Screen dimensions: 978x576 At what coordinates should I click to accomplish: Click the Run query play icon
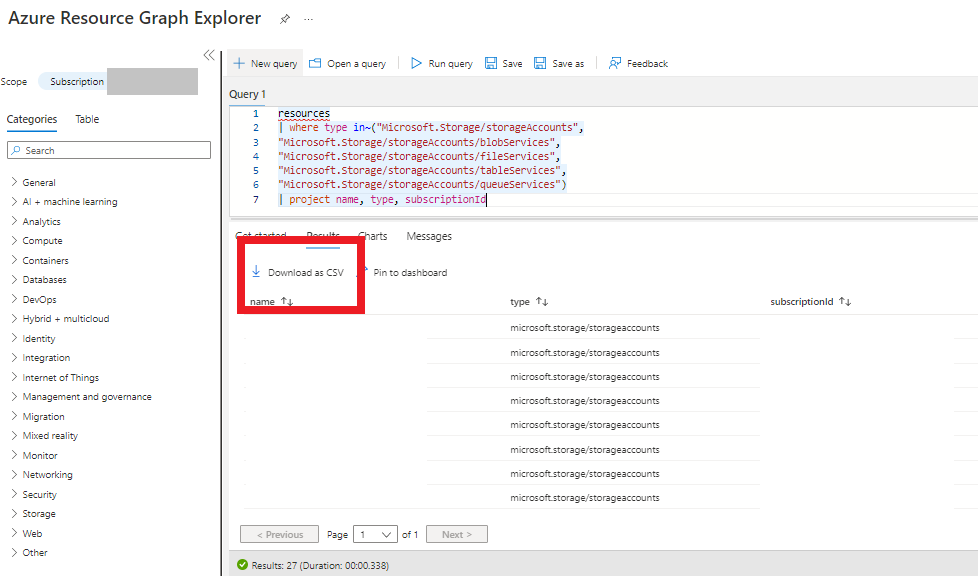point(416,63)
